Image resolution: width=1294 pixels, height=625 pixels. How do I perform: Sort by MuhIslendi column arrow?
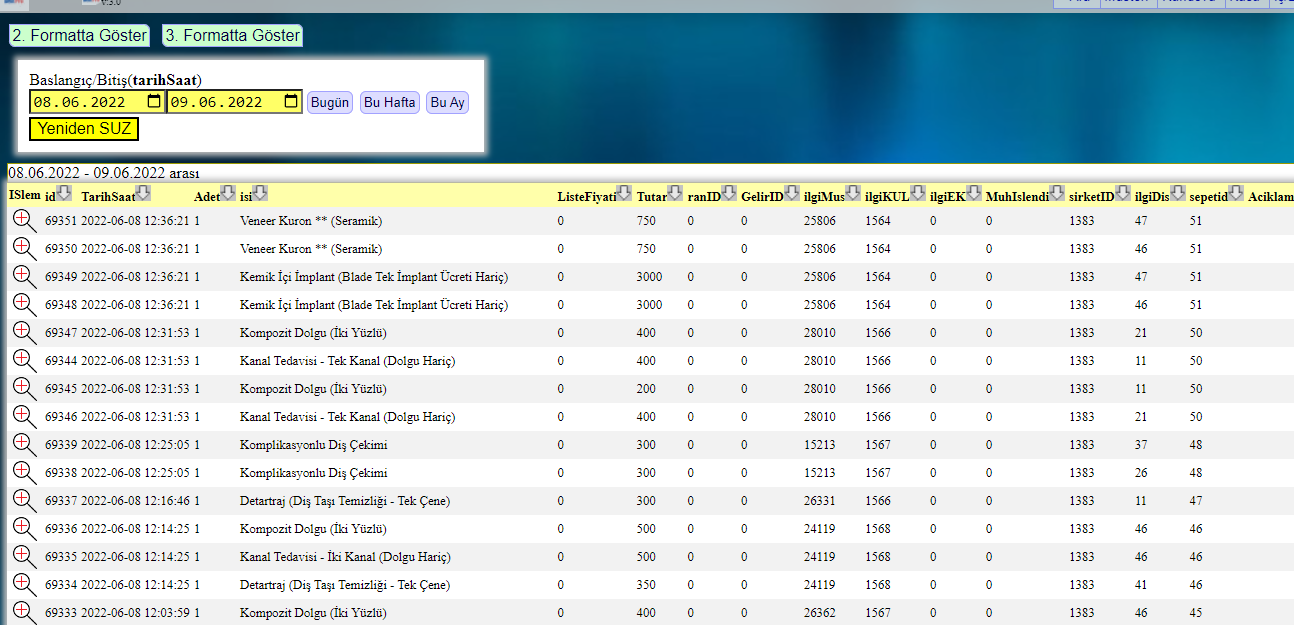(x=1057, y=193)
